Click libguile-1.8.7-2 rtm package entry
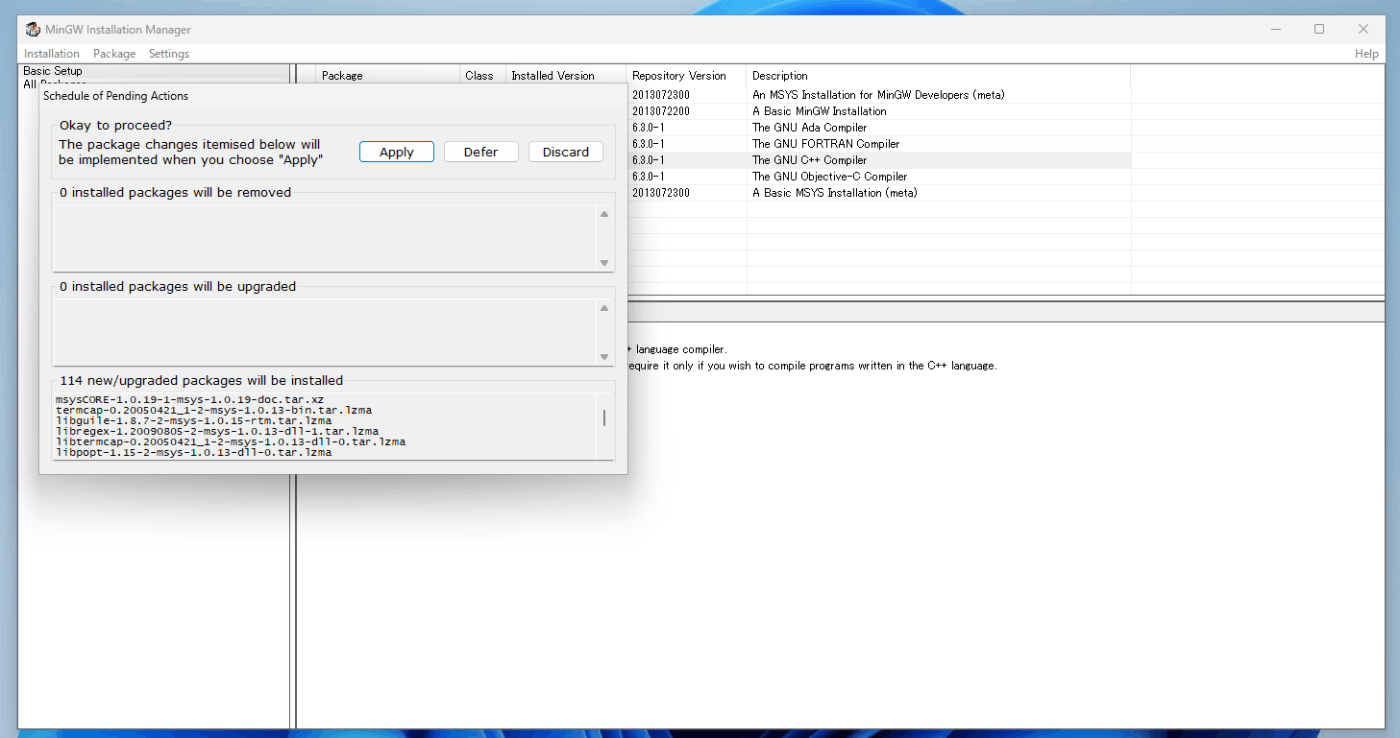Screen dimensions: 1400x738 [194, 421]
